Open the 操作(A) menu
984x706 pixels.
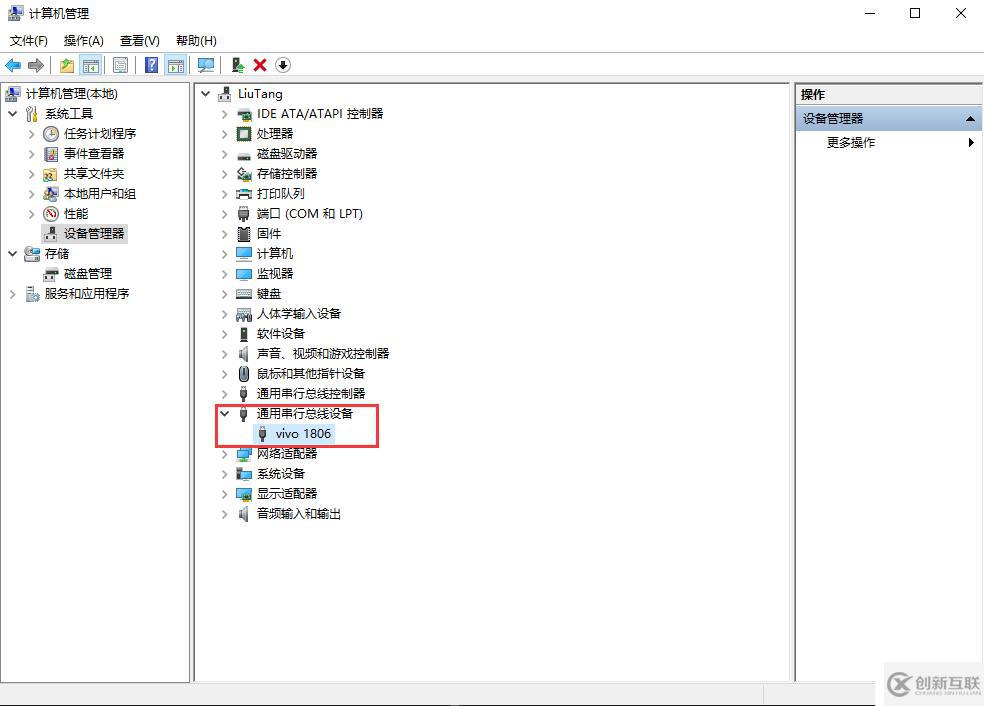click(x=83, y=40)
